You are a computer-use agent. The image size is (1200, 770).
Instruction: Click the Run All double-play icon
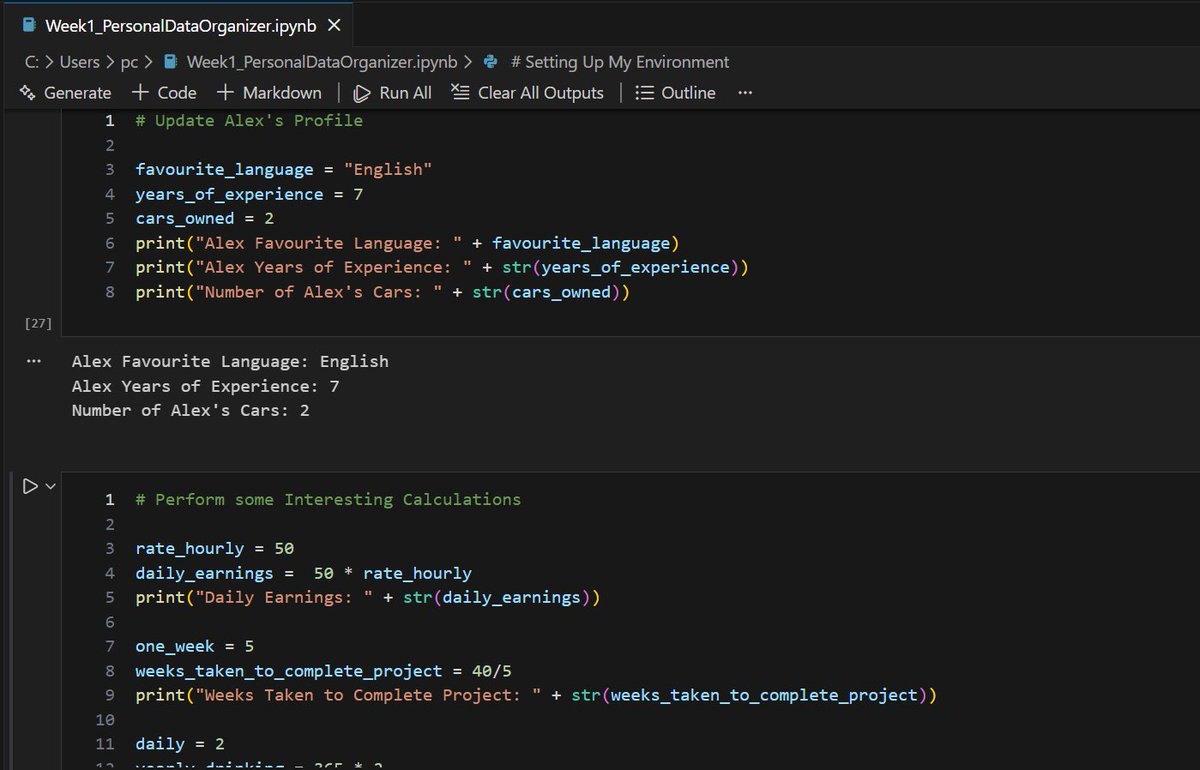tap(362, 93)
